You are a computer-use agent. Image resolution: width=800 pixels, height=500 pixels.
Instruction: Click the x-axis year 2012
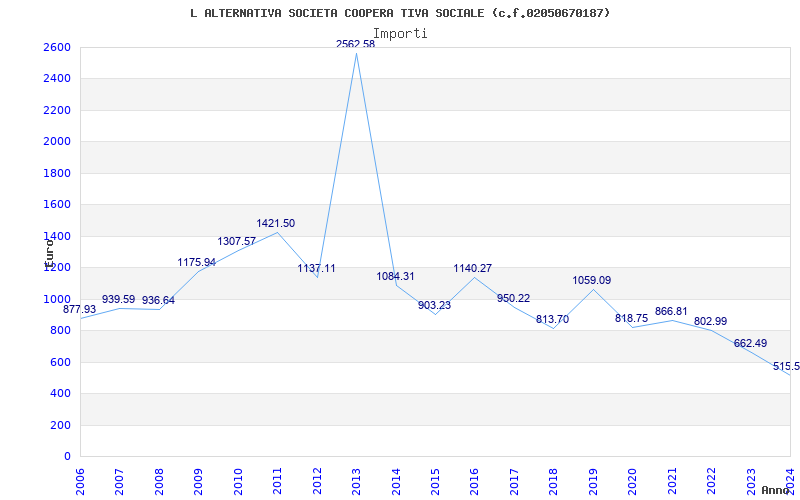317,481
